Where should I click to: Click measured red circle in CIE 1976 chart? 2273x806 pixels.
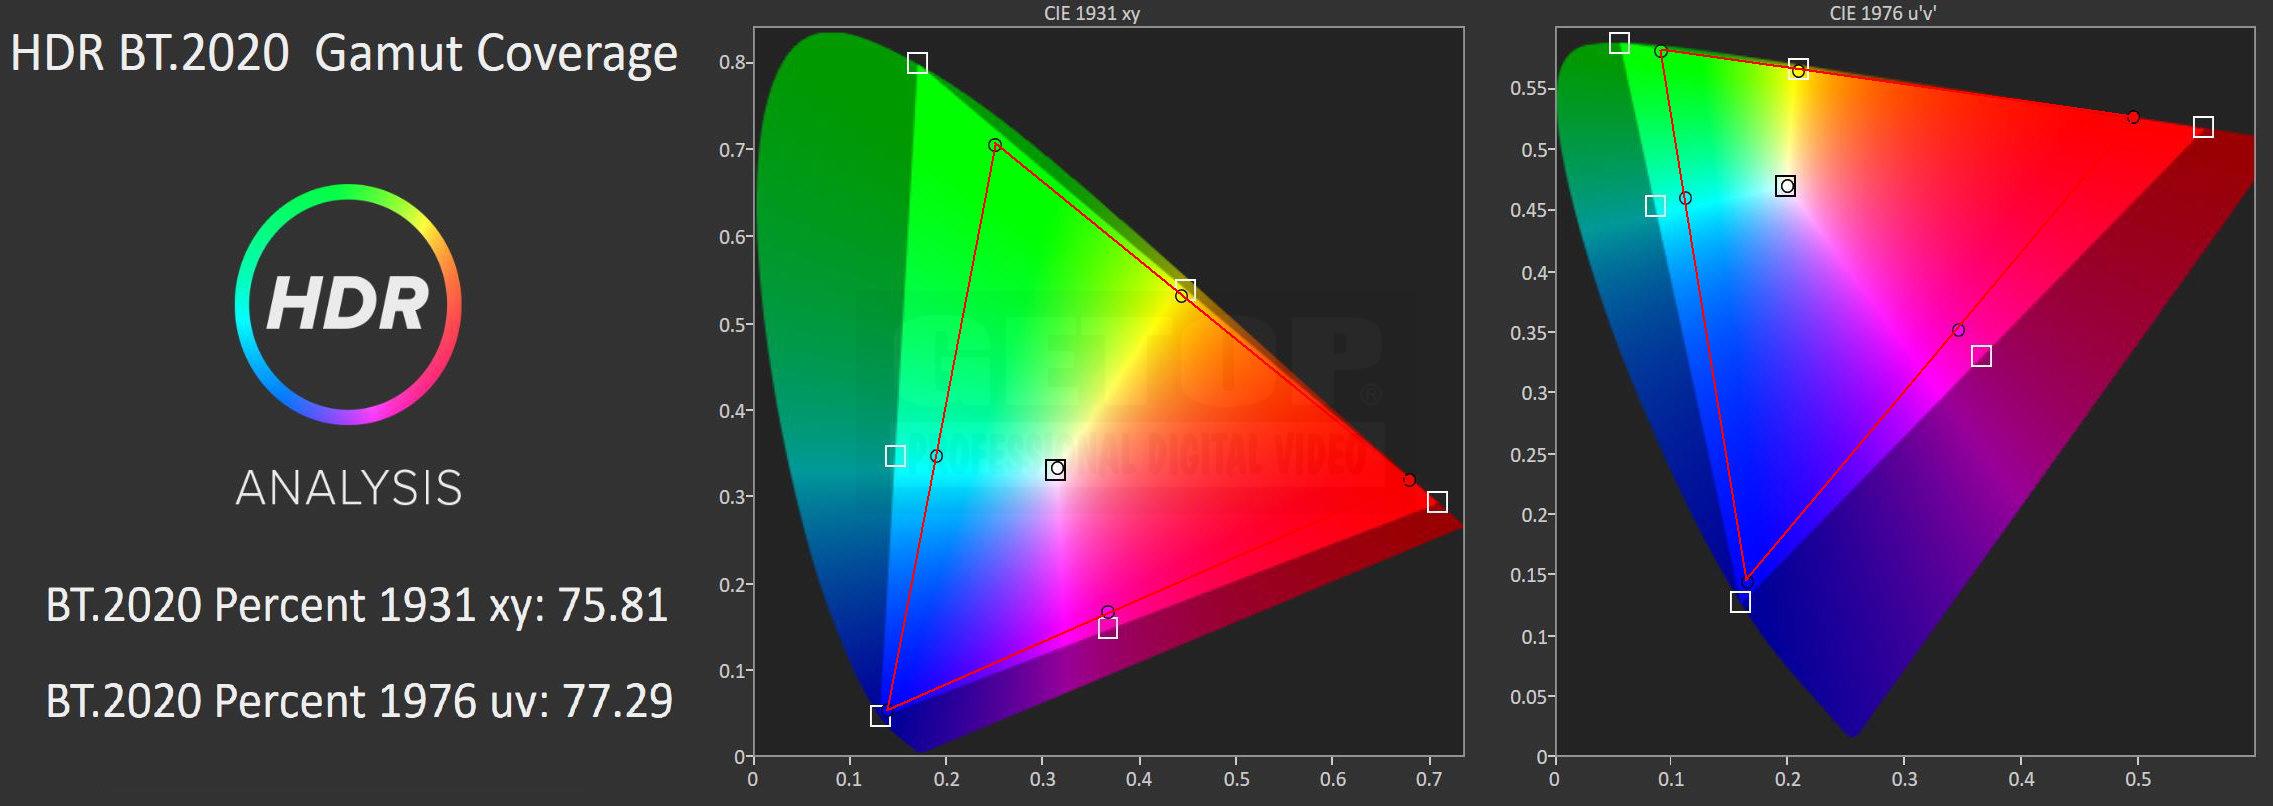tap(2133, 117)
